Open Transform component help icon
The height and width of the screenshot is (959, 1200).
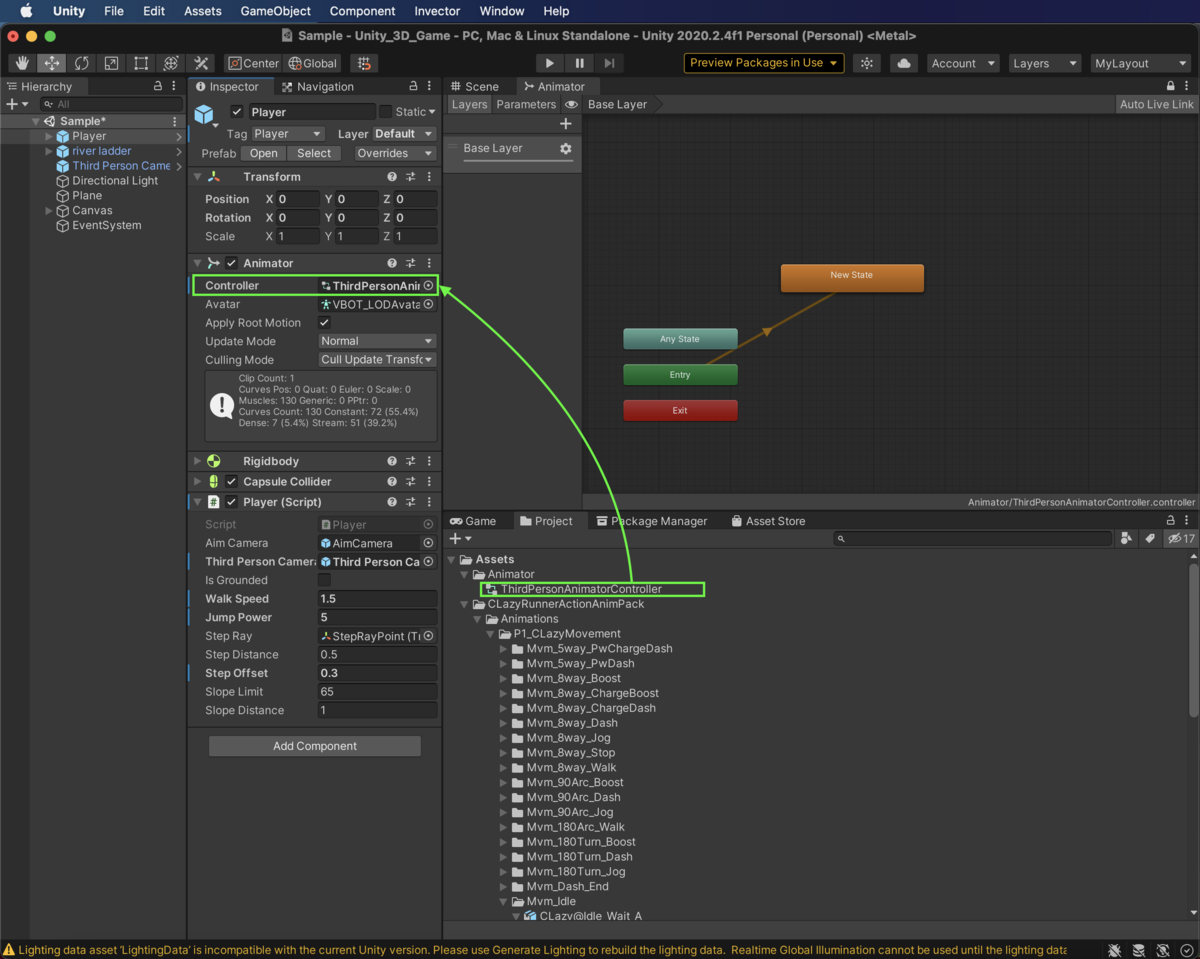point(392,177)
